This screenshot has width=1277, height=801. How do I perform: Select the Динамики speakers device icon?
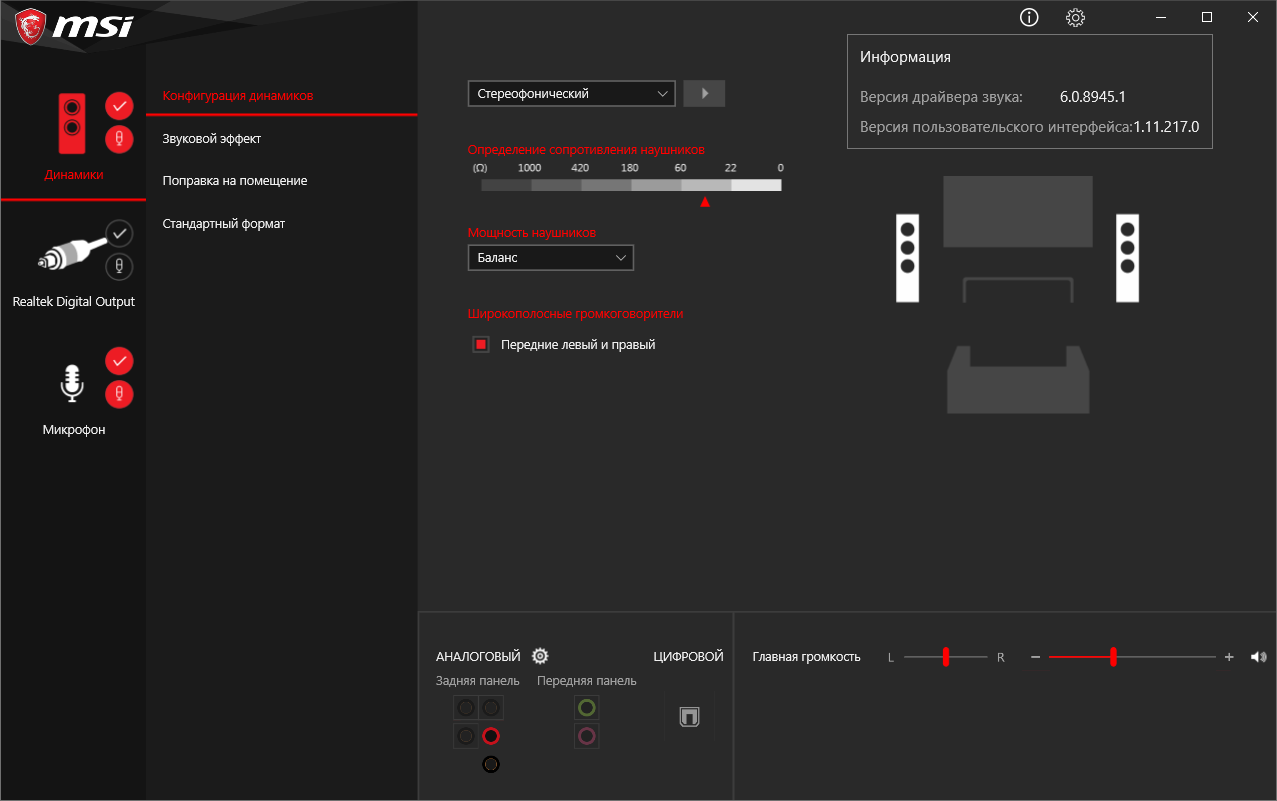click(72, 123)
